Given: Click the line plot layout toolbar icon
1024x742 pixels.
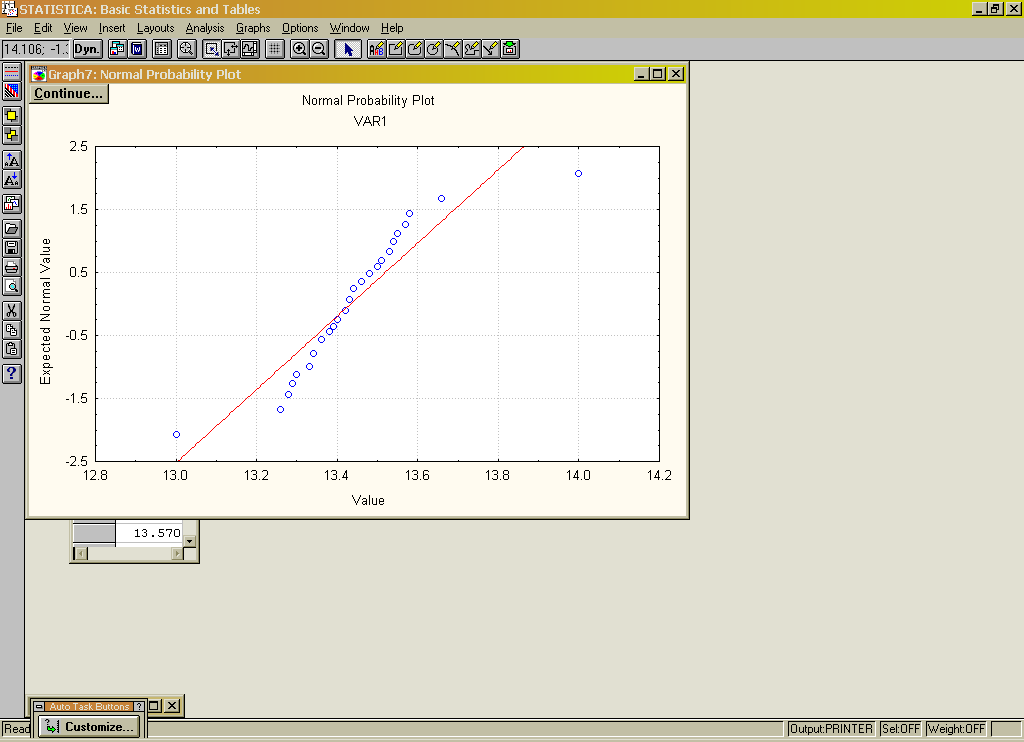Looking at the screenshot, I should pos(250,49).
